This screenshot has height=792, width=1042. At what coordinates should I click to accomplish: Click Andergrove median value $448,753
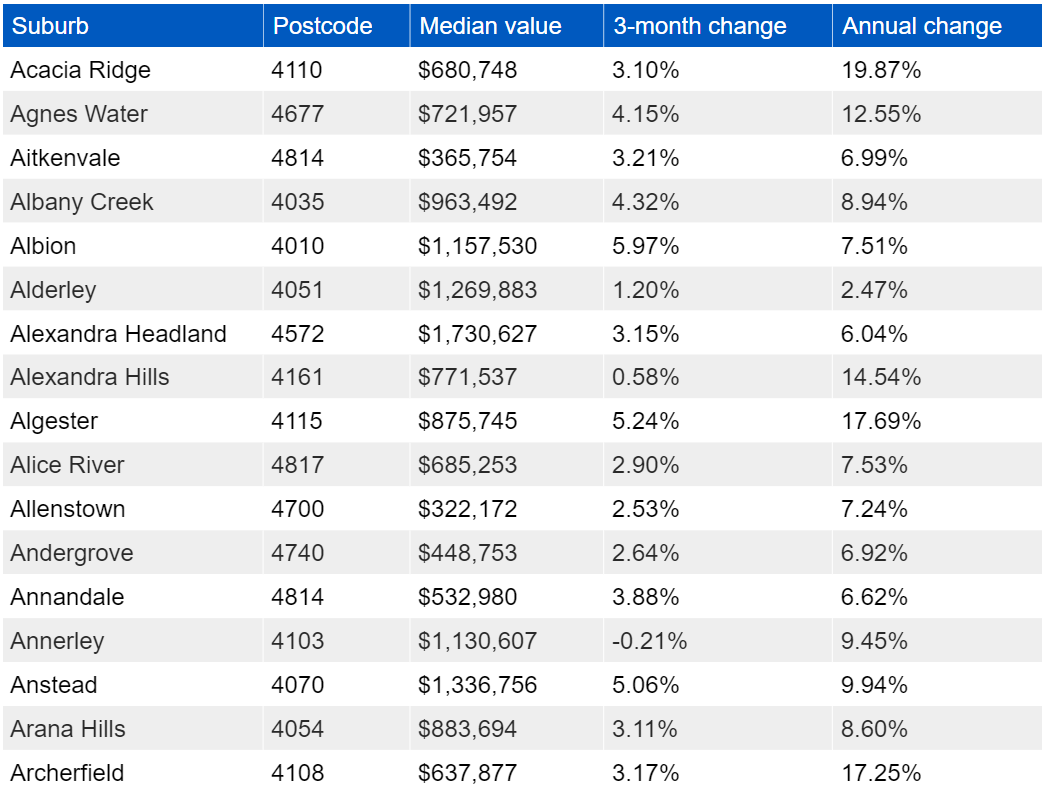point(467,553)
